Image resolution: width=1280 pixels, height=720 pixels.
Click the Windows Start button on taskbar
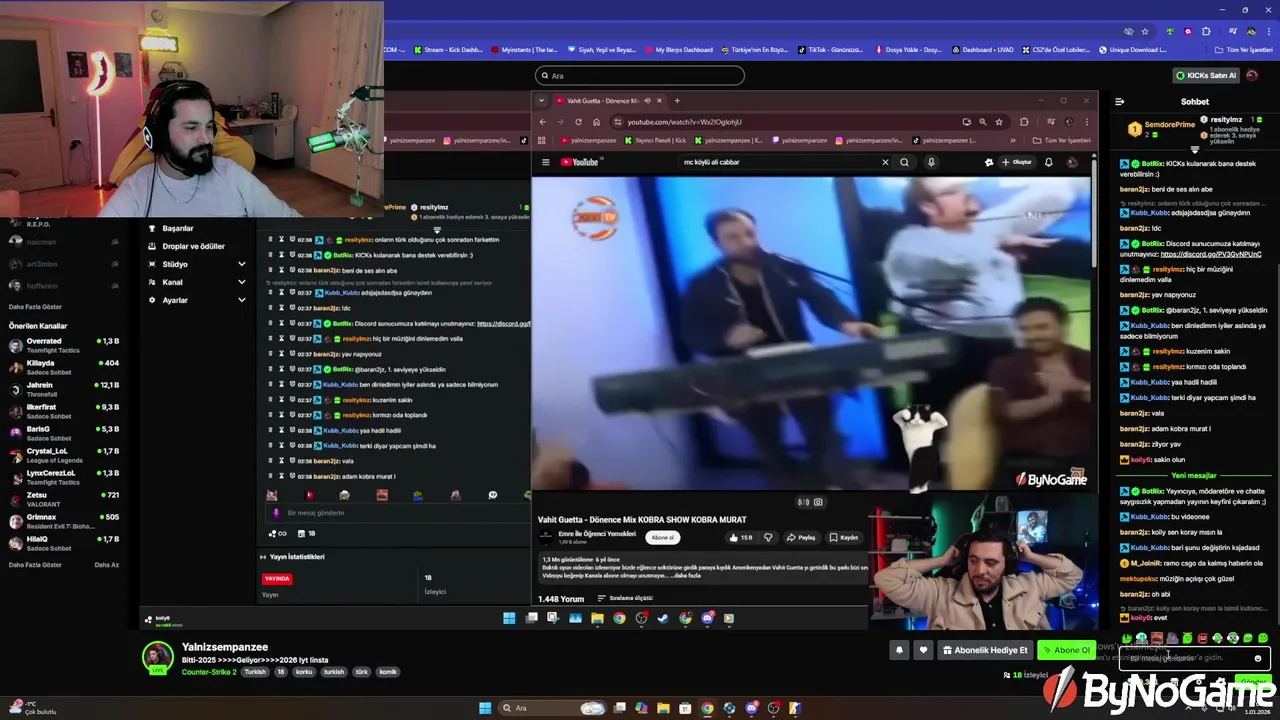click(x=485, y=708)
